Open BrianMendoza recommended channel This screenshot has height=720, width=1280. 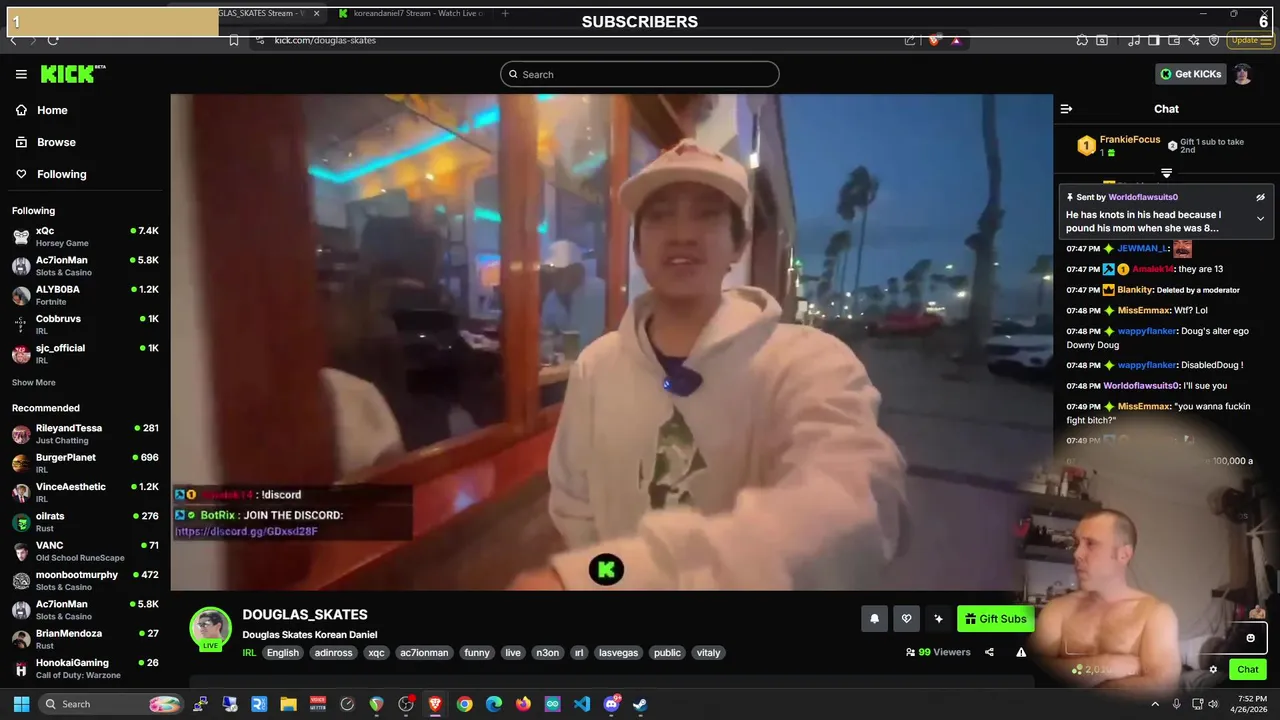pyautogui.click(x=85, y=639)
